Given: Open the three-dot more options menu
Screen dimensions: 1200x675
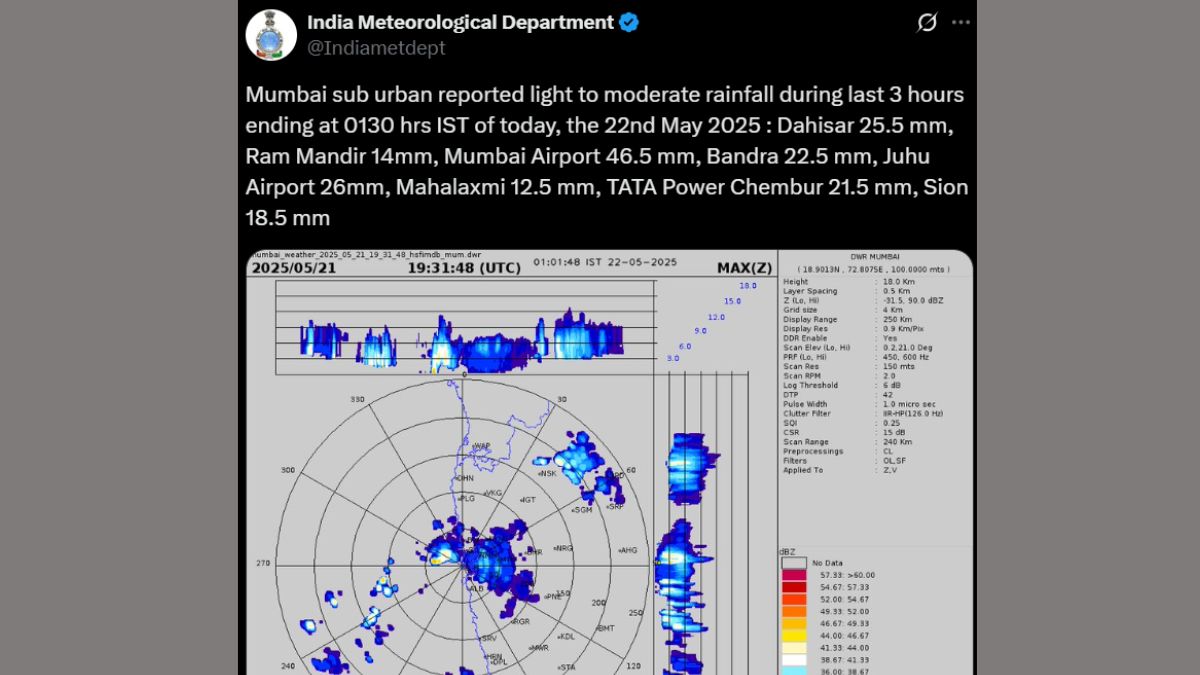Looking at the screenshot, I should coord(960,23).
